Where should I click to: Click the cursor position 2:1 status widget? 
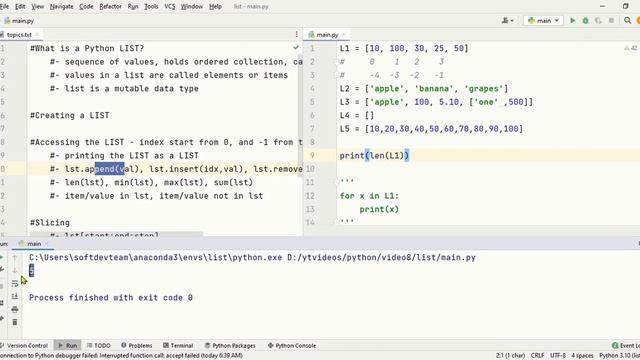click(x=510, y=356)
